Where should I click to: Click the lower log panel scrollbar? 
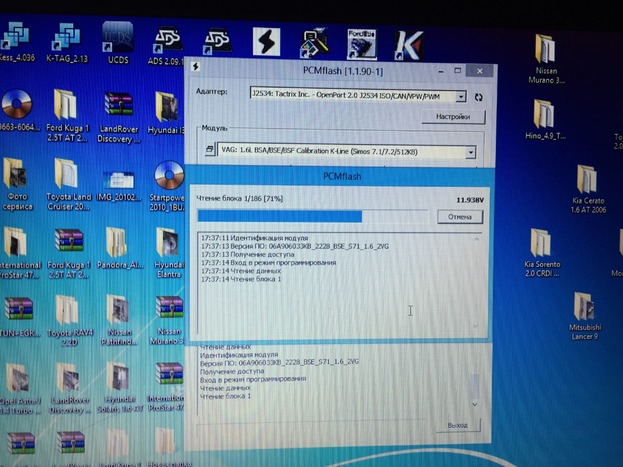point(474,375)
